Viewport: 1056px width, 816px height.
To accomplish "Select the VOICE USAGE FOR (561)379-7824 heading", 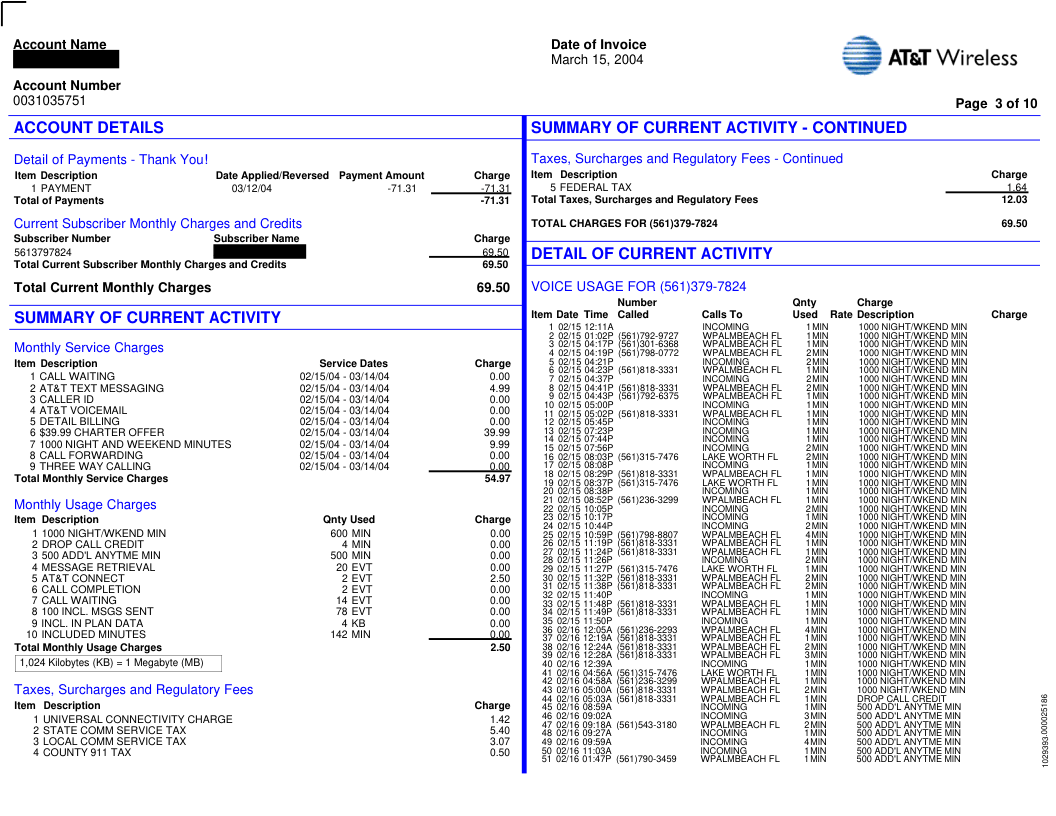I will 638,287.
